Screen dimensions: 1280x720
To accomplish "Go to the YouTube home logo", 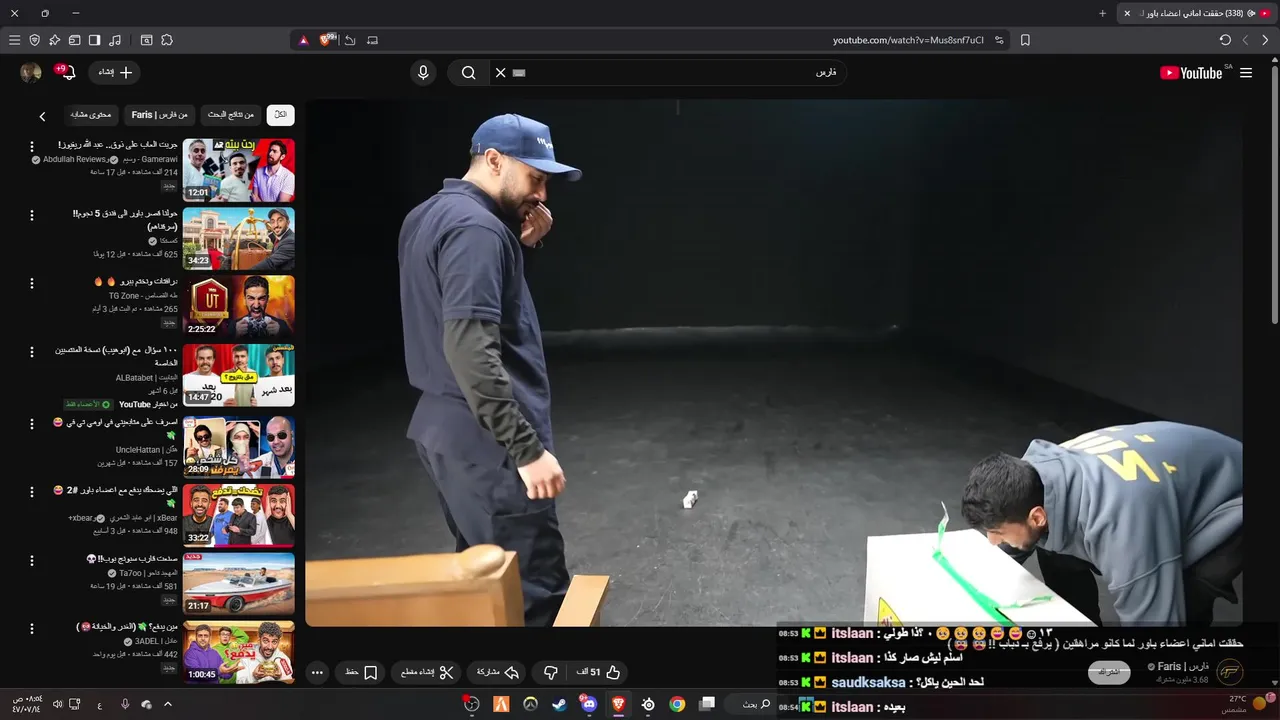I will pyautogui.click(x=1191, y=73).
